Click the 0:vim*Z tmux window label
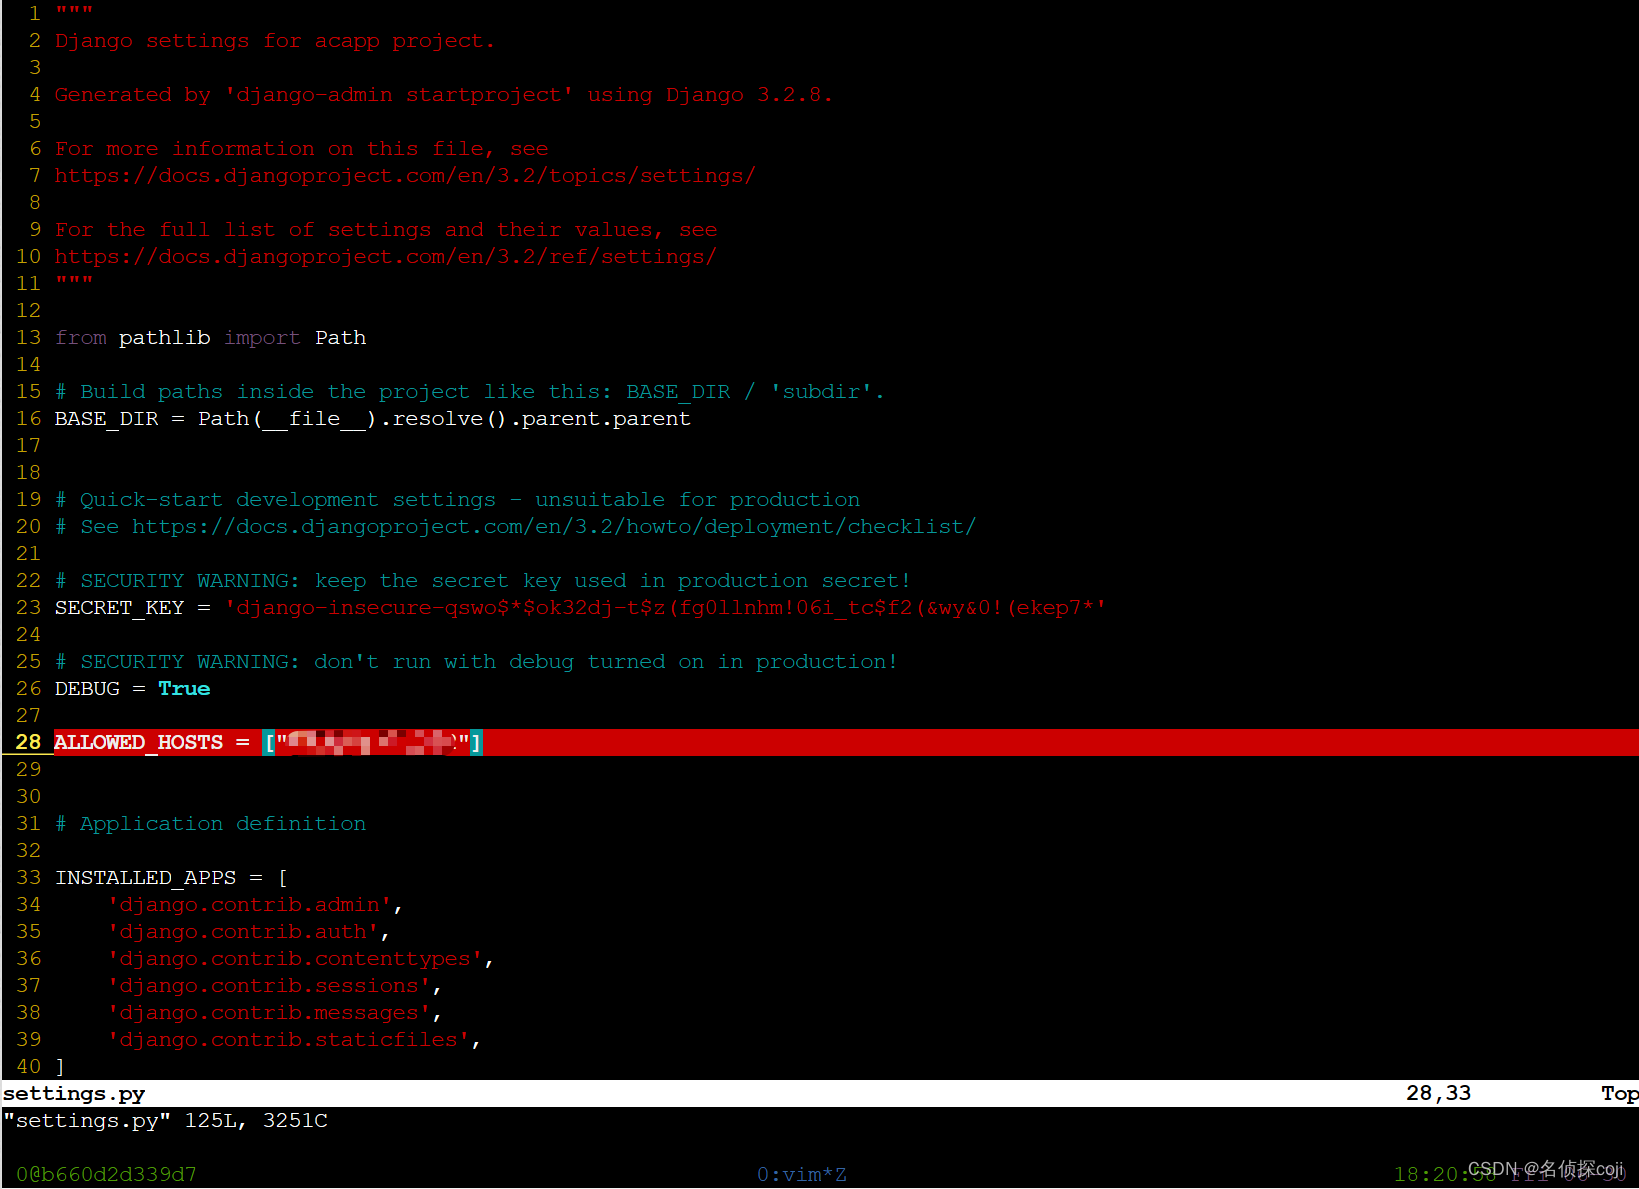 (x=801, y=1174)
